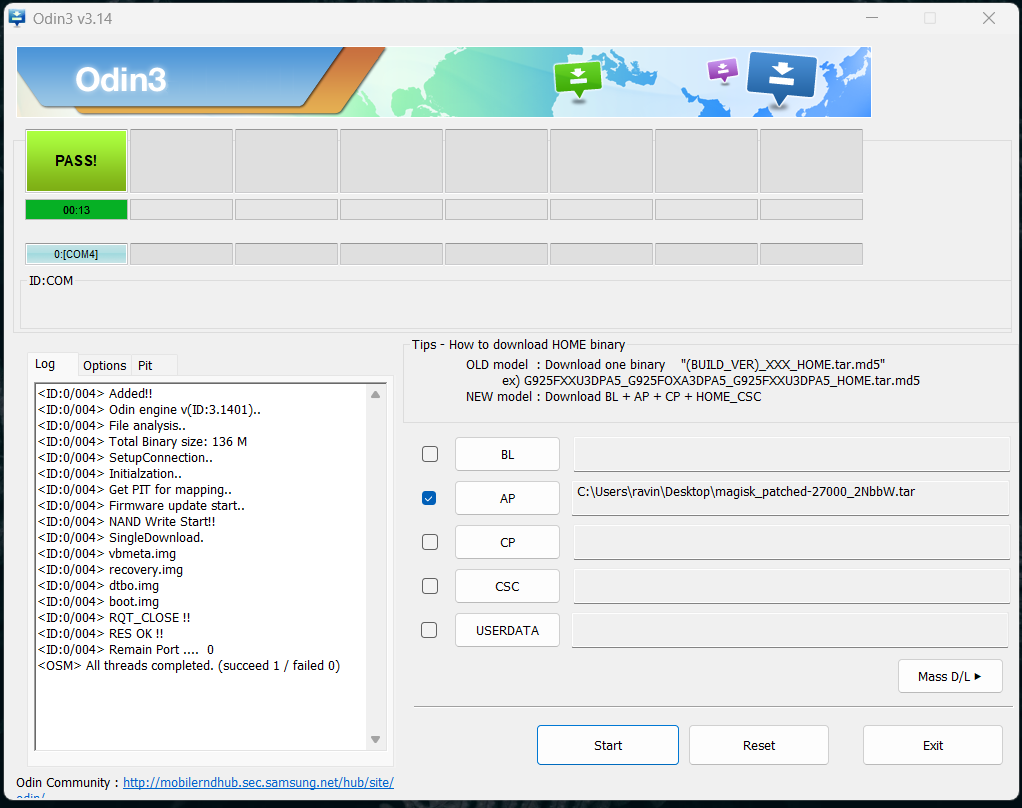Click the CSC file path field
The image size is (1022, 808).
pos(791,586)
